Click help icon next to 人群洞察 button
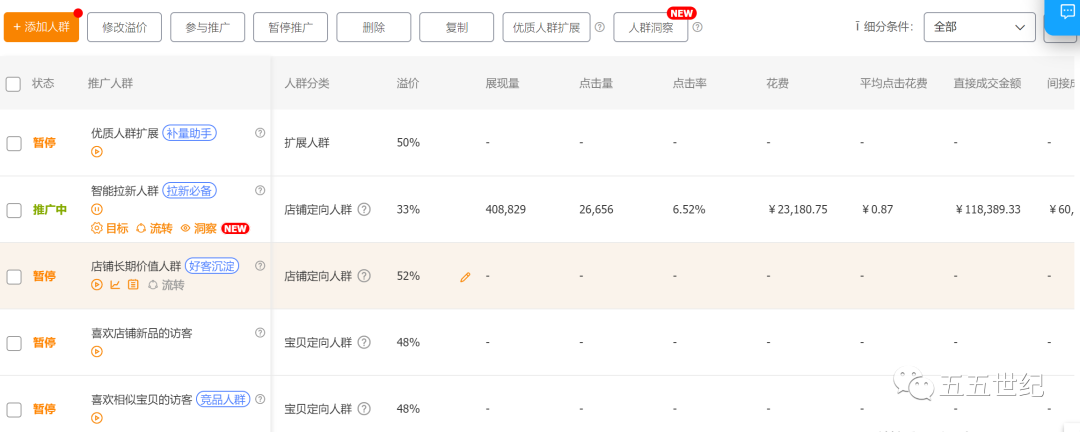 click(698, 28)
